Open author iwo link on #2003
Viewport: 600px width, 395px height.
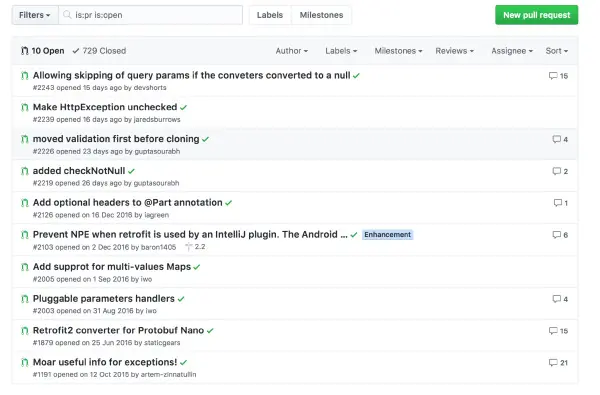click(x=151, y=311)
